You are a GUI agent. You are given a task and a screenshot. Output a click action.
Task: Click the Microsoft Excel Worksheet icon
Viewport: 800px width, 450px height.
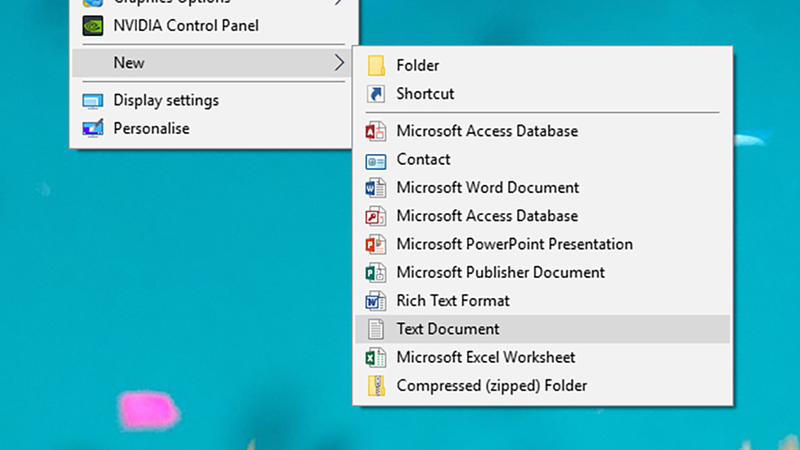376,357
